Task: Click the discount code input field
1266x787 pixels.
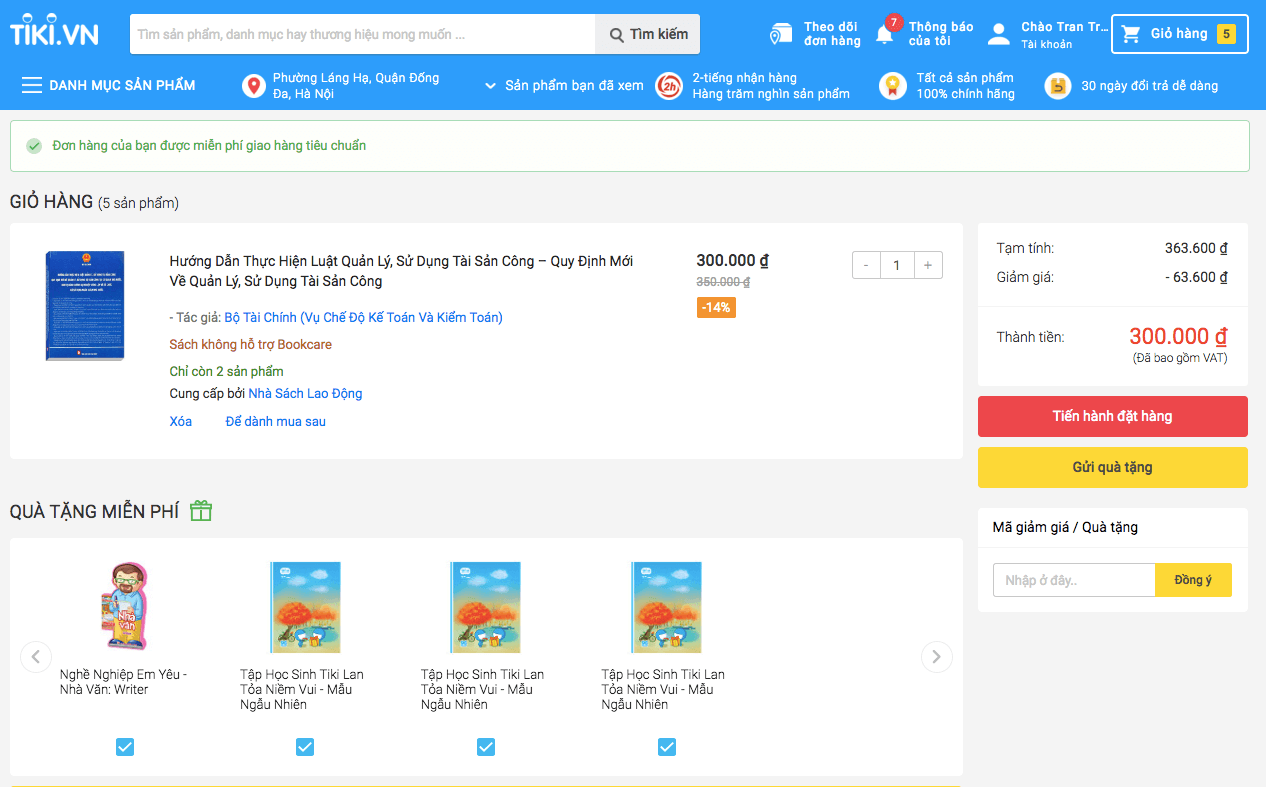Action: [1073, 580]
